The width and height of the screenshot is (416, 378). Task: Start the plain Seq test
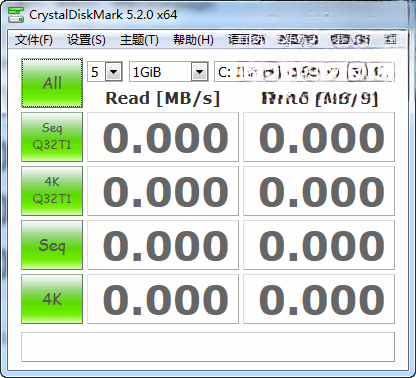tap(52, 245)
